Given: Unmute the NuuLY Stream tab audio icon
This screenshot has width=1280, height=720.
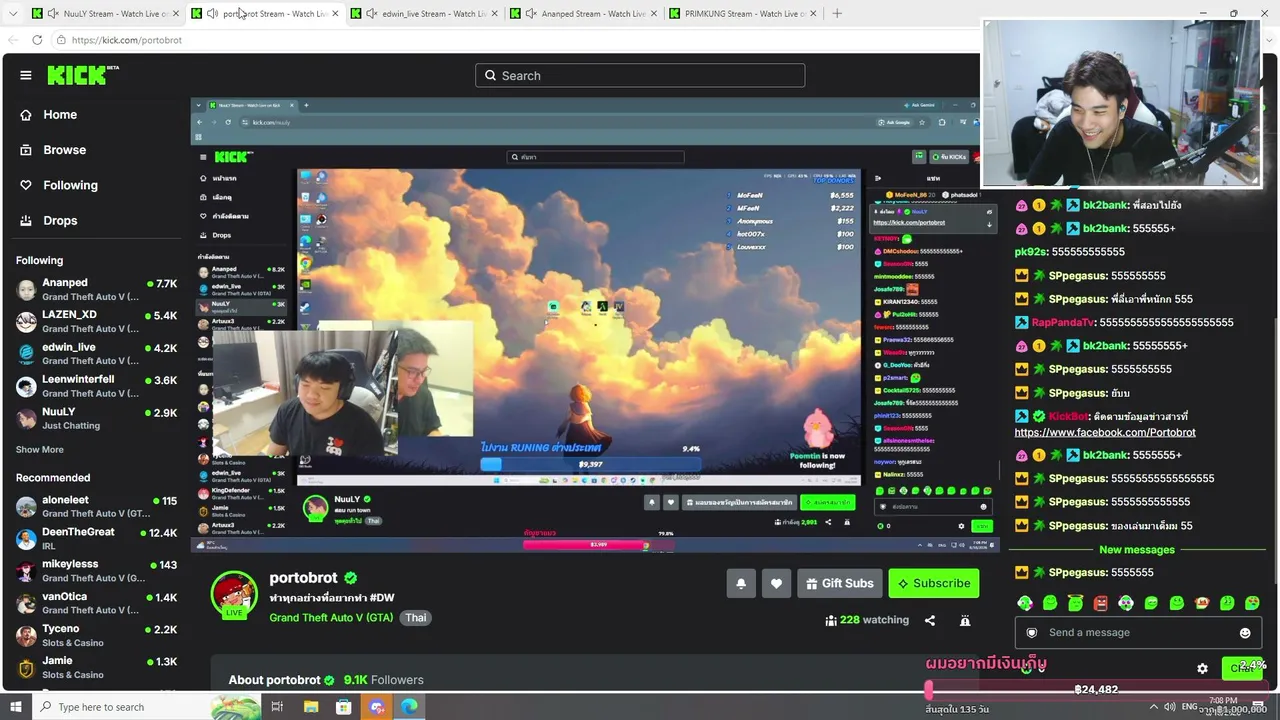Looking at the screenshot, I should point(53,14).
